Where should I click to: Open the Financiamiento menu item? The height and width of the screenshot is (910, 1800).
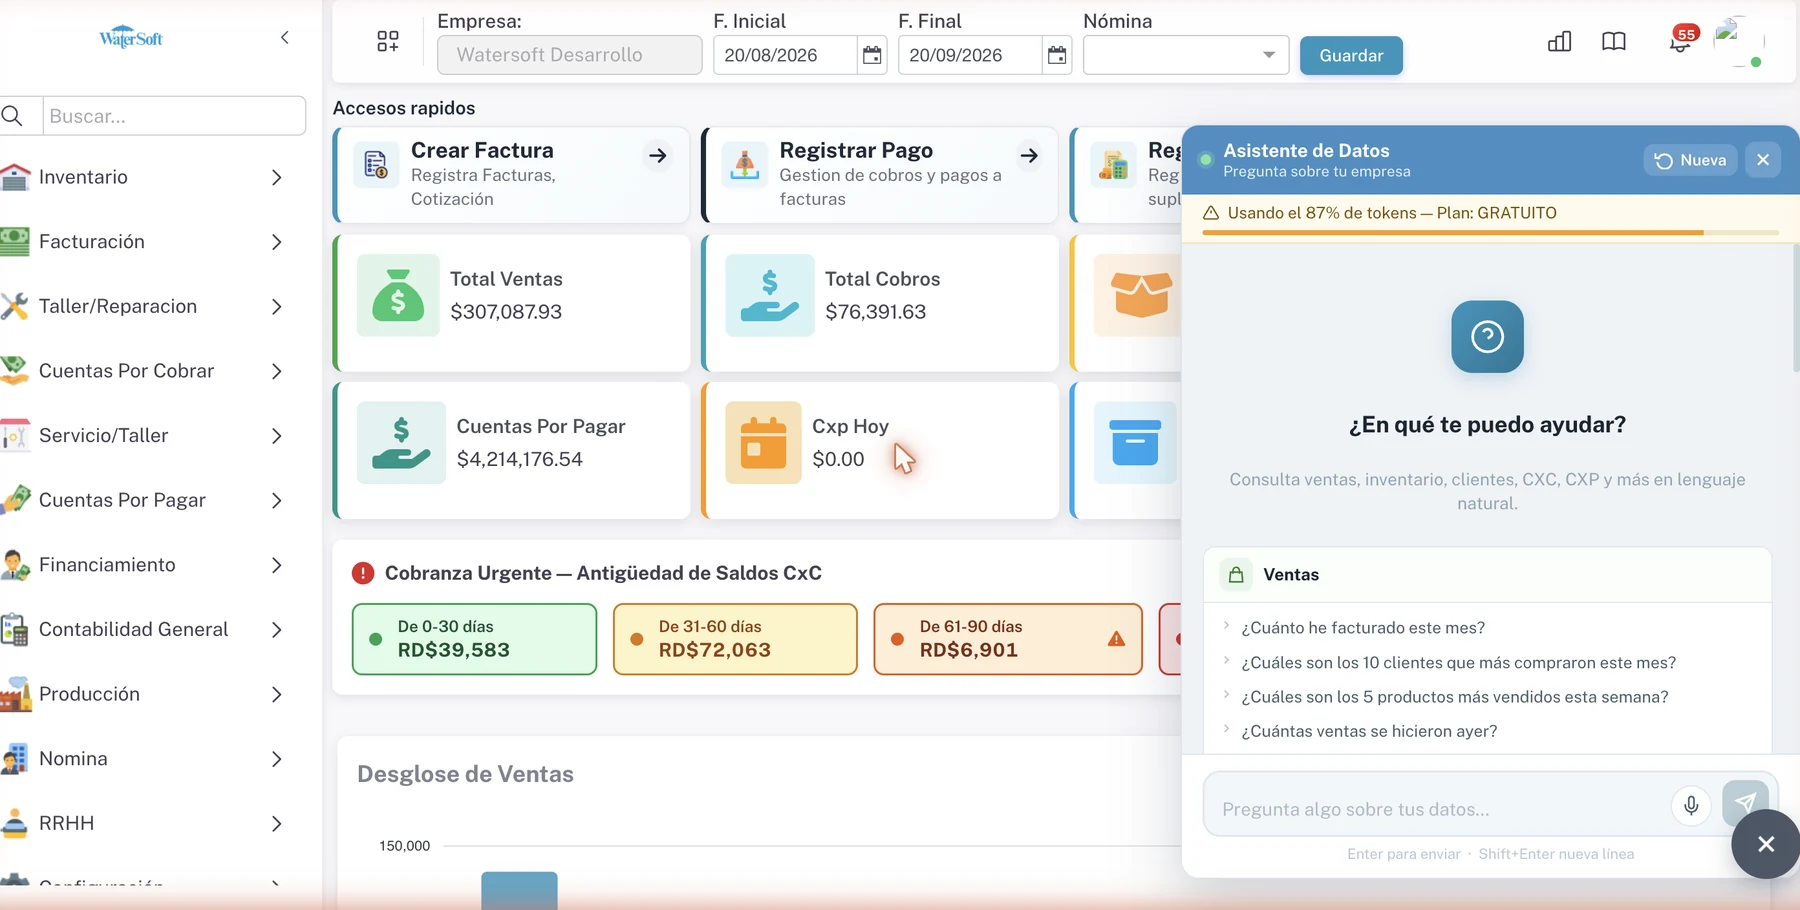tap(145, 565)
